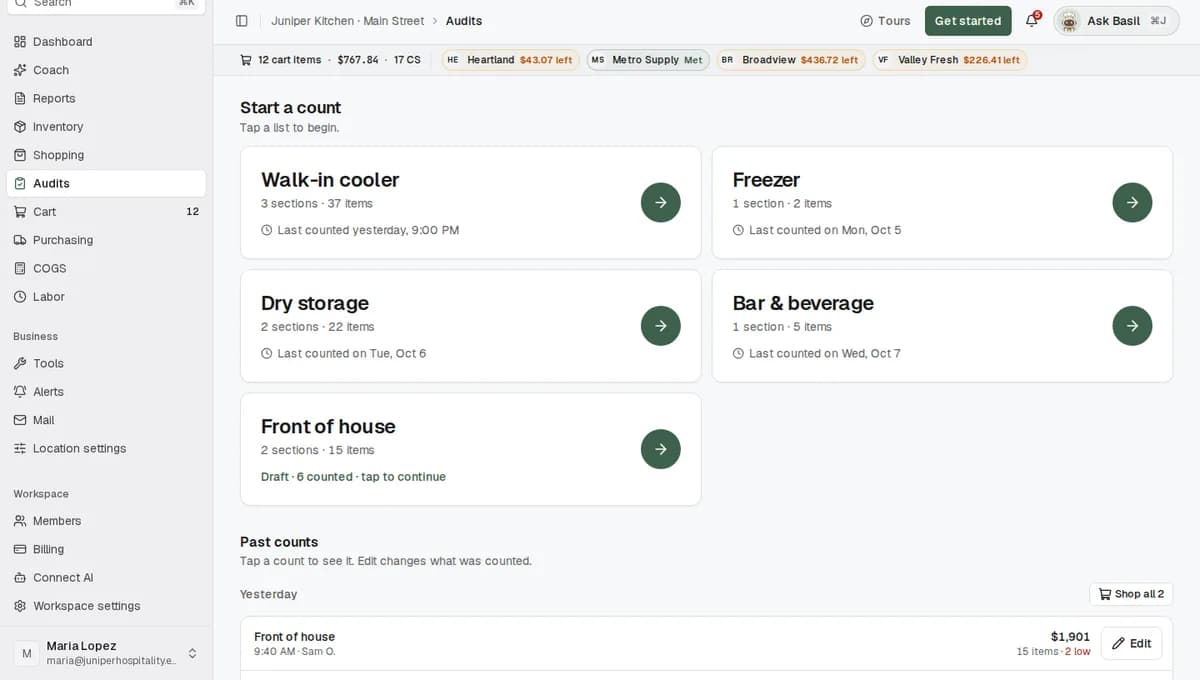Viewport: 1200px width, 680px height.
Task: Click the Freezer list title
Action: pos(766,180)
